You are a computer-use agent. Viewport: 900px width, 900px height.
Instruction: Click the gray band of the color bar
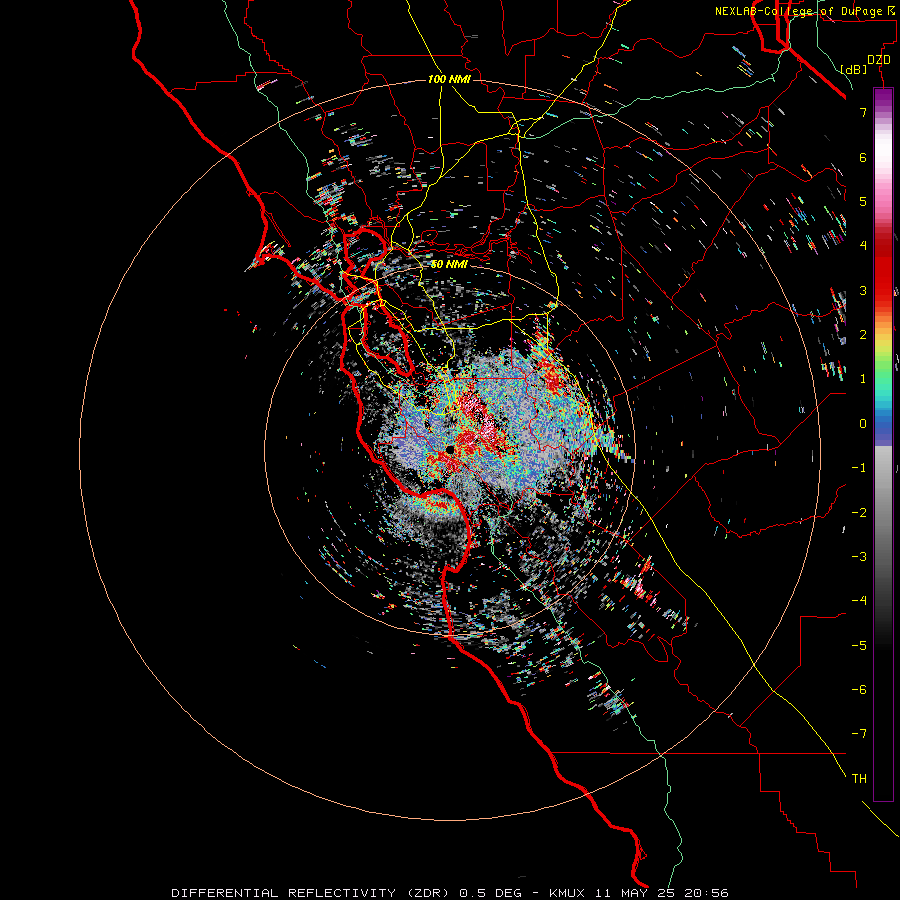coord(883,505)
